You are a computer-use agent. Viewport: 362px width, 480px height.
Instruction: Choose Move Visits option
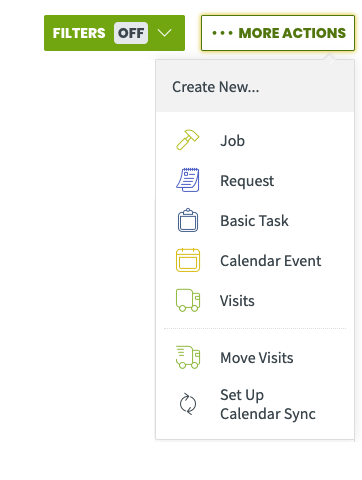coord(255,357)
